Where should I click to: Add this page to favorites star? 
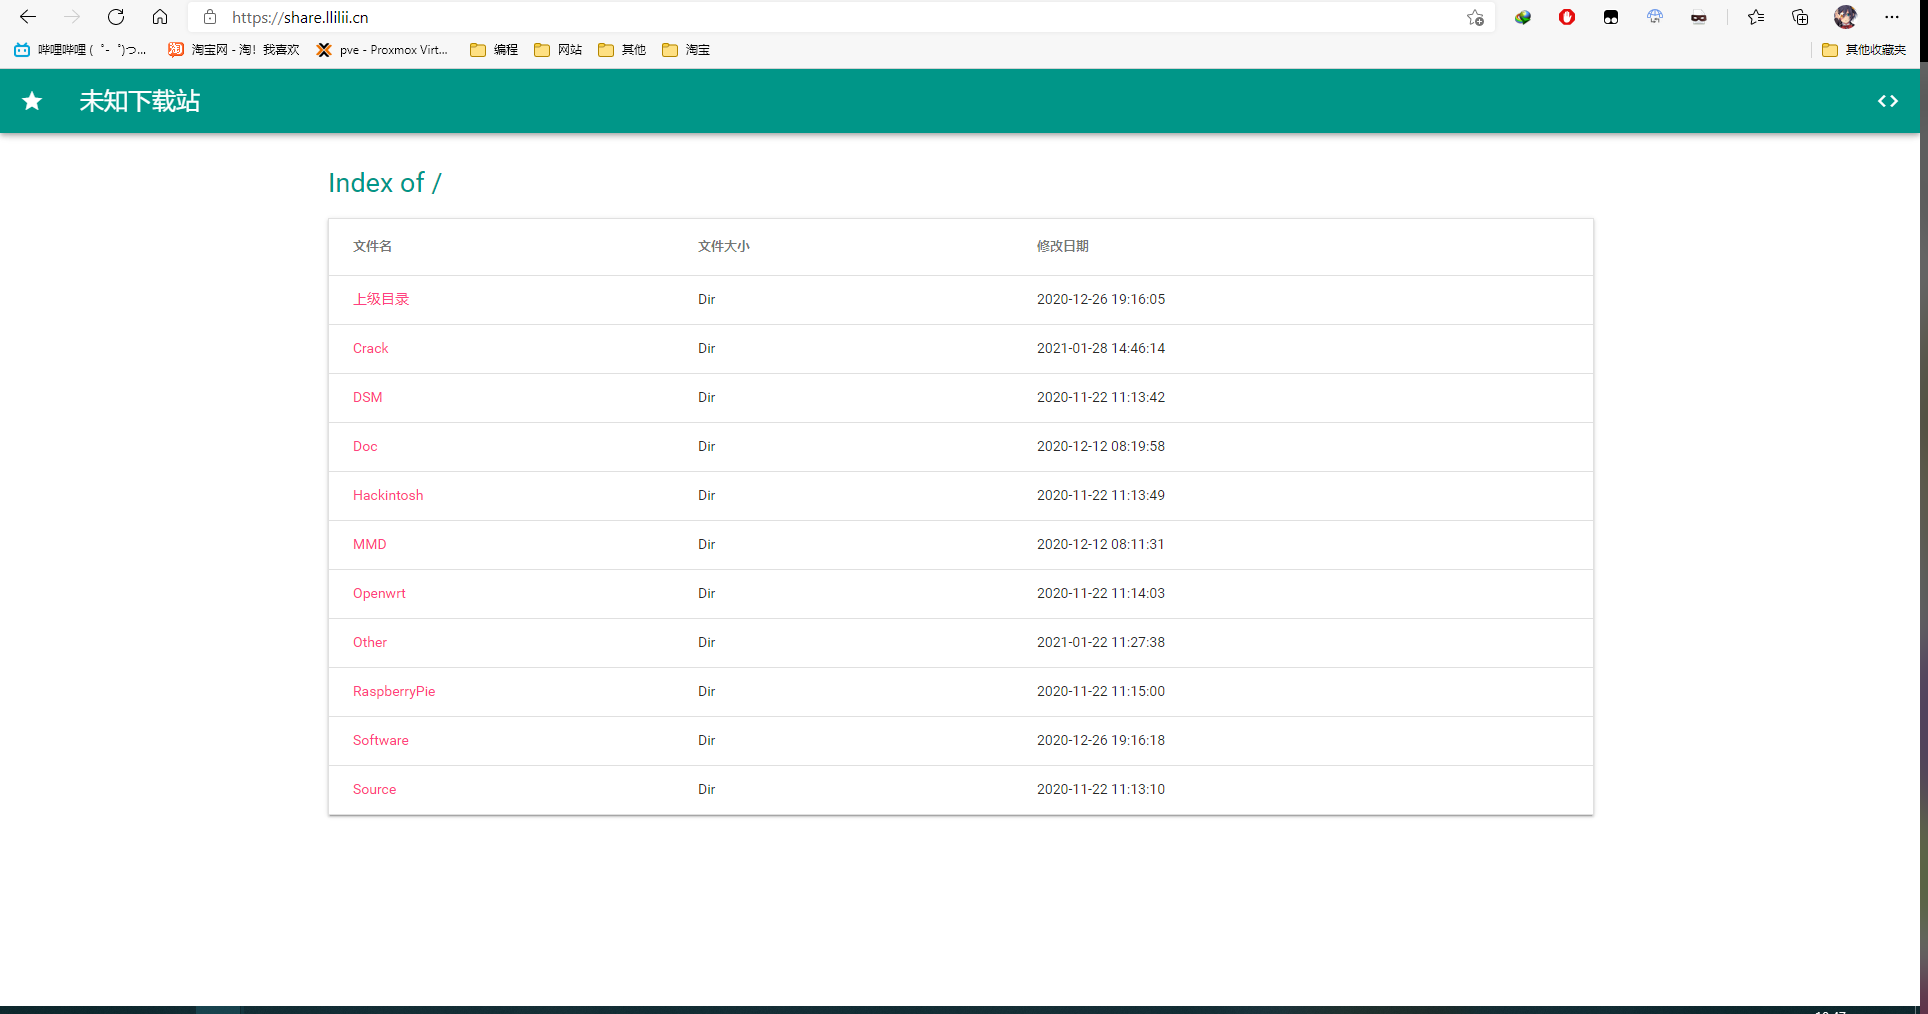1475,17
